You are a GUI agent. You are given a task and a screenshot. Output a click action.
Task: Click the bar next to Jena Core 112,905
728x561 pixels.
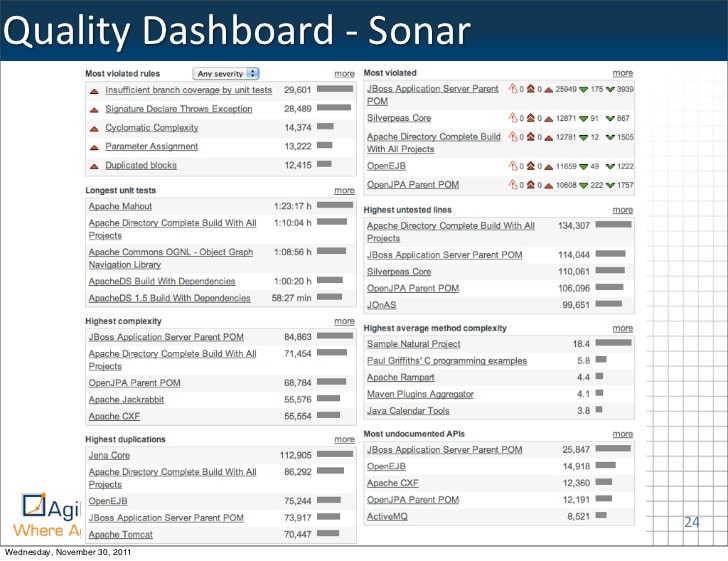334,455
